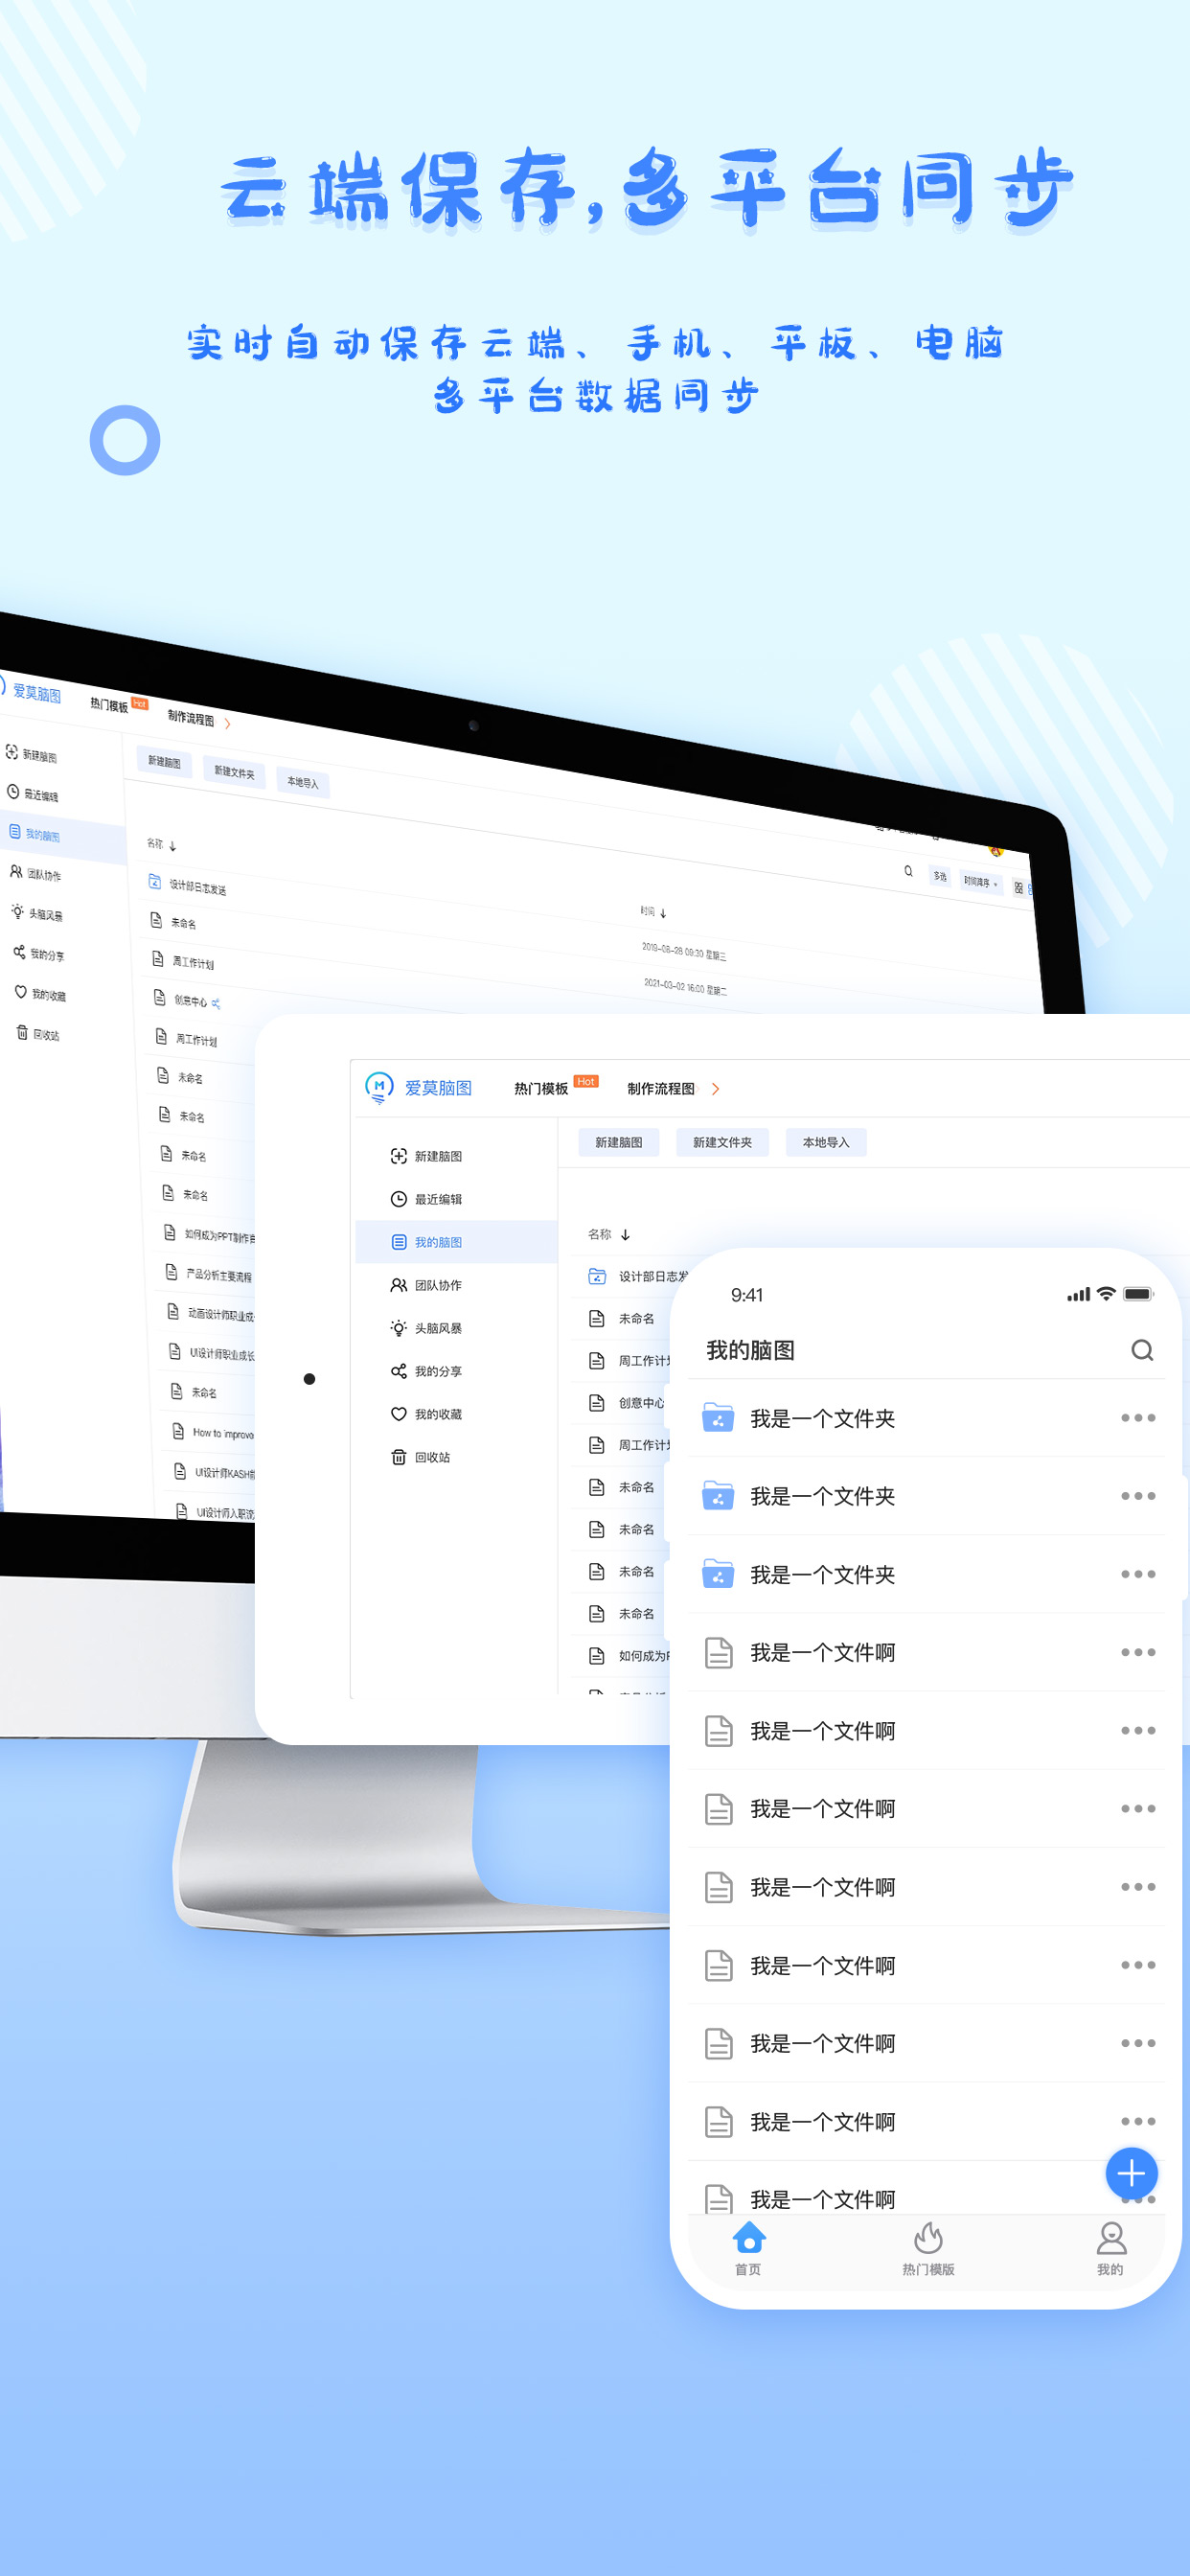1190x2576 pixels.
Task: Click the 新建脑图 sidebar icon on the monitor
Action: 12,751
